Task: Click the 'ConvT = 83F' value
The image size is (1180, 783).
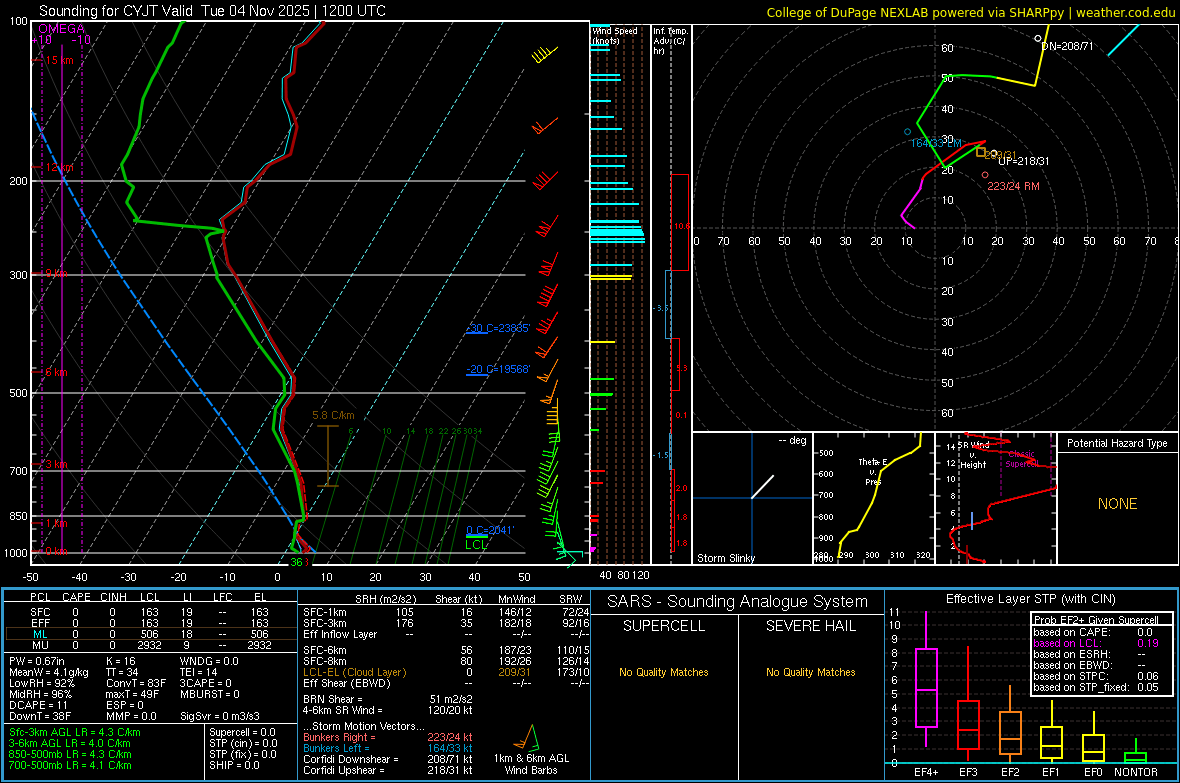Action: pos(135,684)
